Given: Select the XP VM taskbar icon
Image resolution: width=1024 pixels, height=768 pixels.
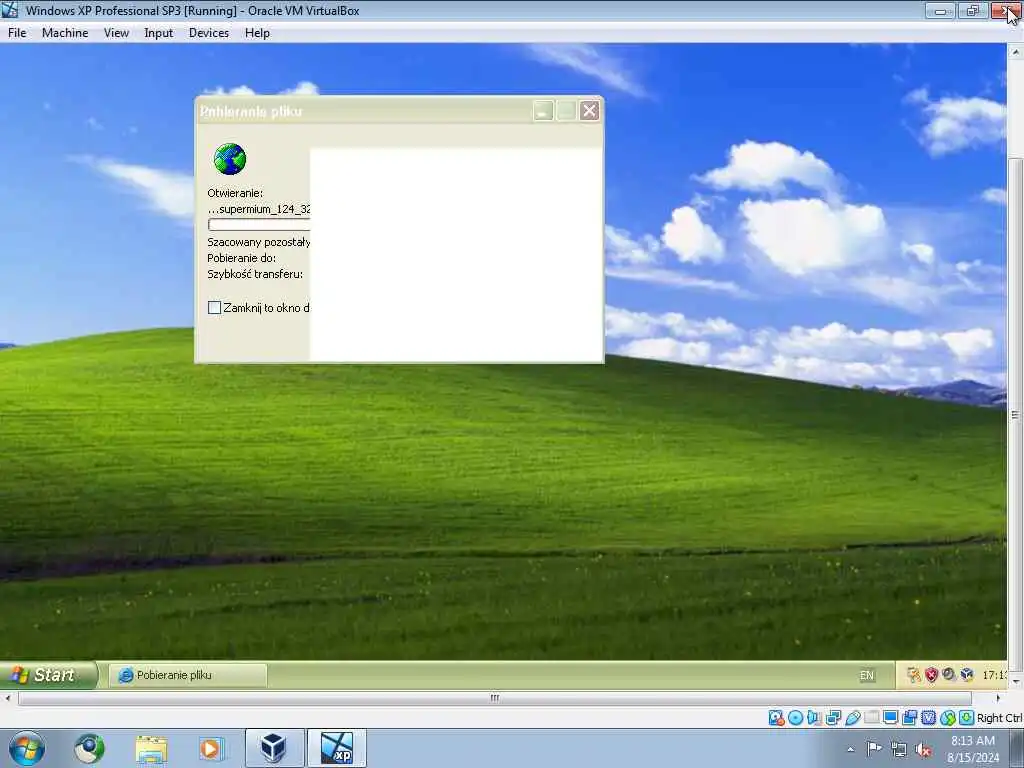Looking at the screenshot, I should click(x=336, y=748).
